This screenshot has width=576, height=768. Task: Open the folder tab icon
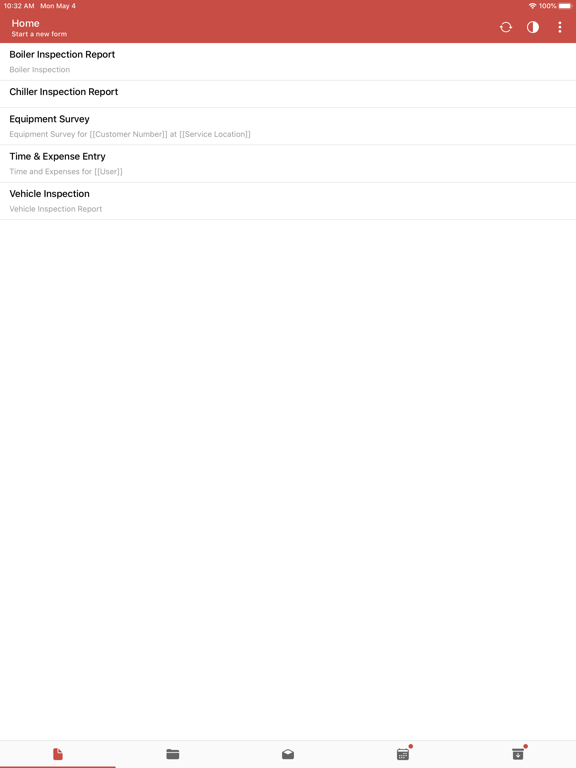pyautogui.click(x=172, y=754)
